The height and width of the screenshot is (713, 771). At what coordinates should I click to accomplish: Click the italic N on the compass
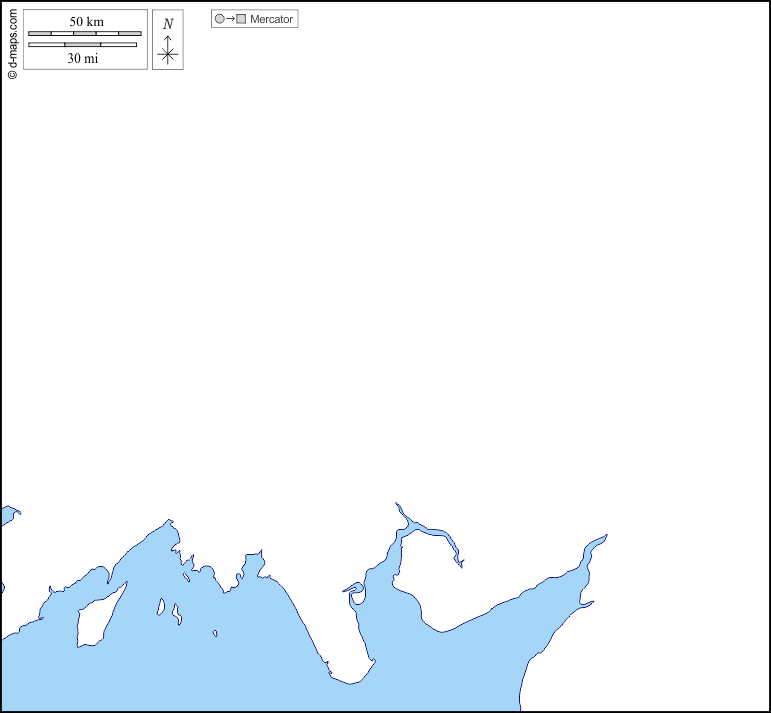pos(168,24)
